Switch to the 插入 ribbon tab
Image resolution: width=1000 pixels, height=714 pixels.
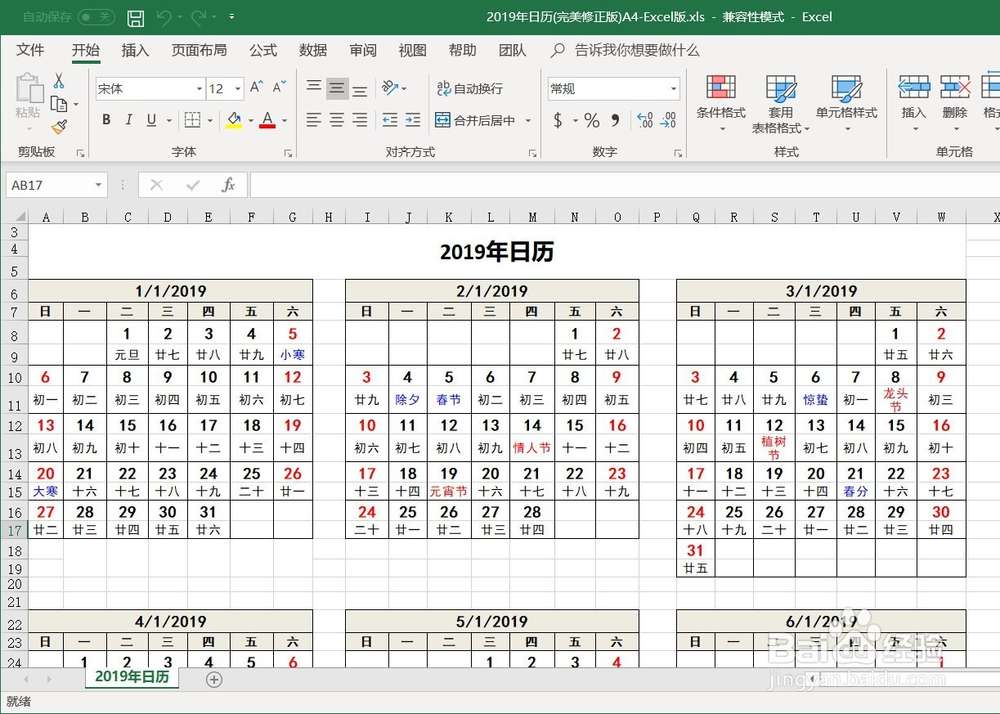pyautogui.click(x=135, y=50)
